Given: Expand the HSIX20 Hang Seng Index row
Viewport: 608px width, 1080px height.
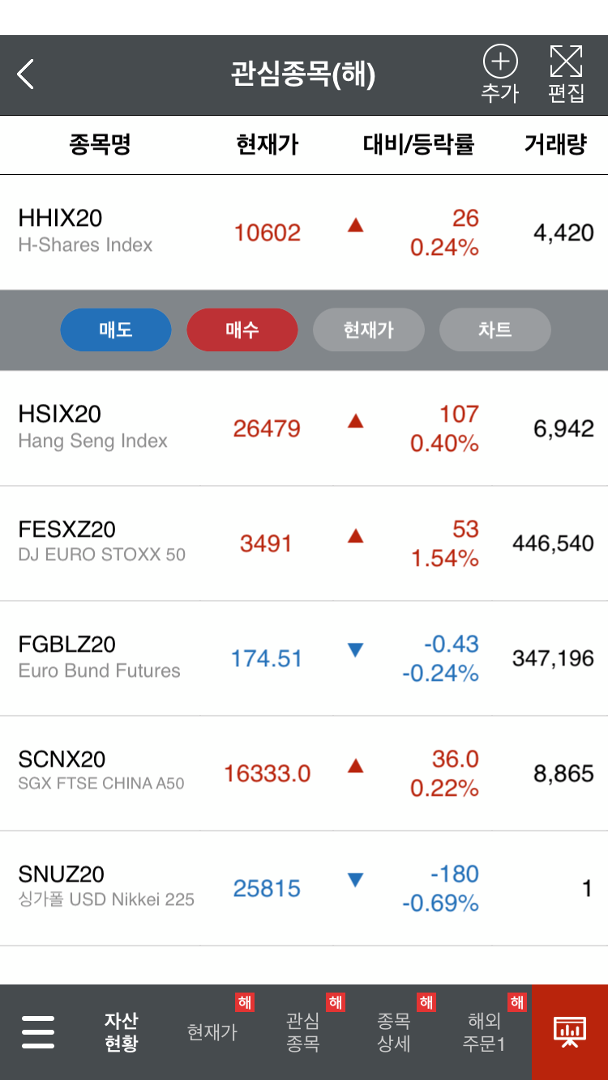Looking at the screenshot, I should tap(304, 428).
